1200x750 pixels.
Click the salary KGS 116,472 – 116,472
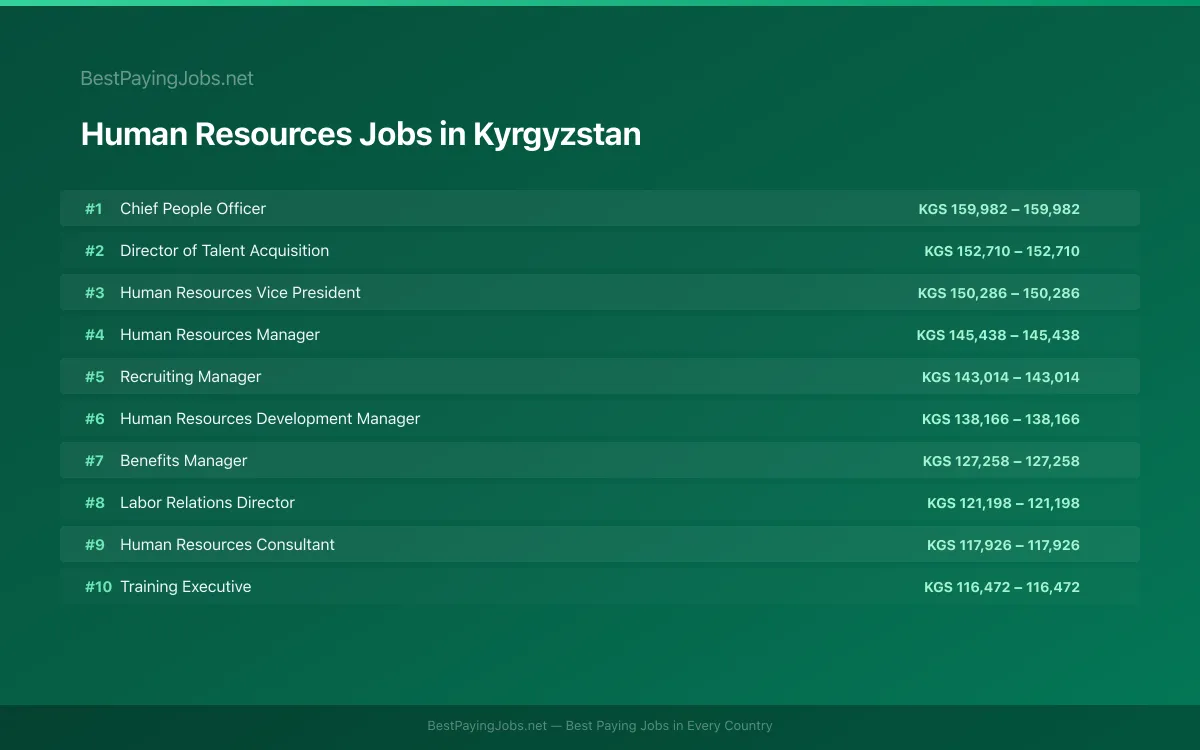point(1002,587)
